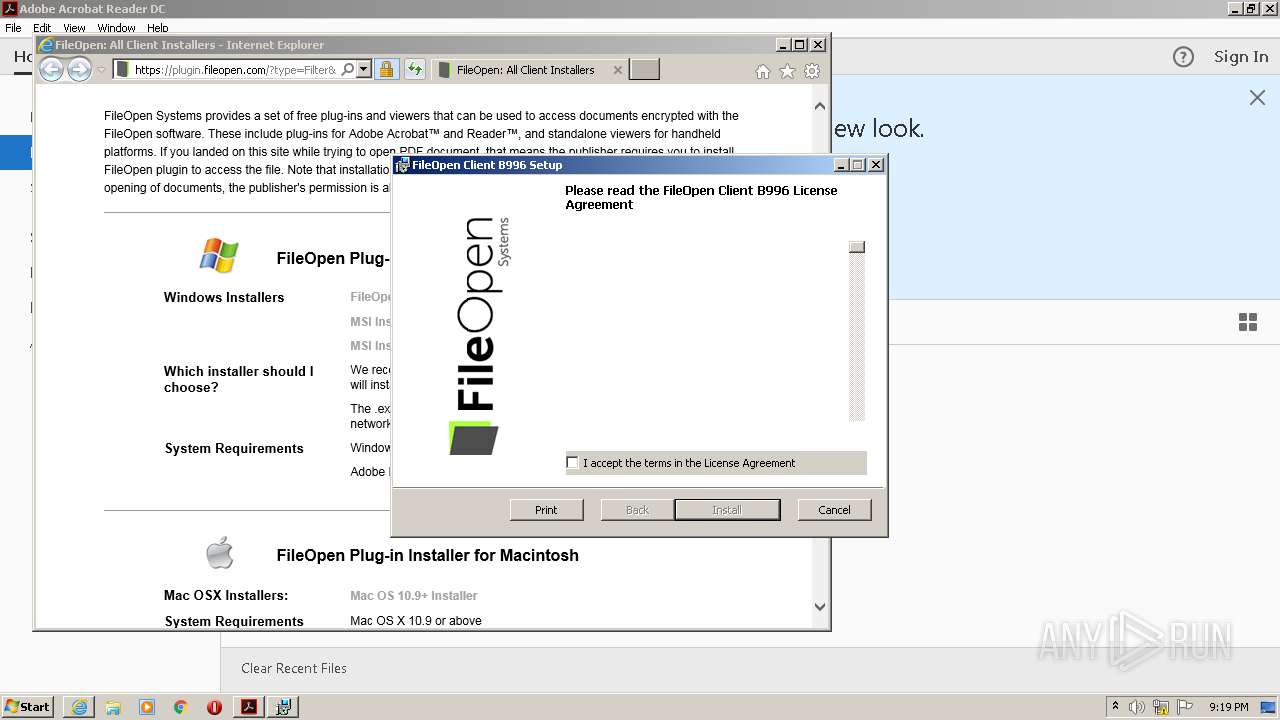Click the FileOpen Client B996 Setup title icon
This screenshot has width=1280, height=720.
(402, 165)
